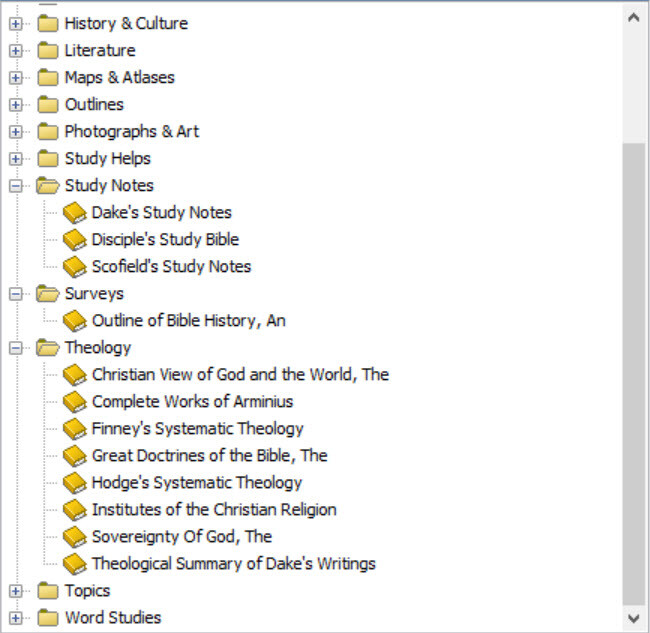Click the Literature folder icon
Image resolution: width=650 pixels, height=633 pixels.
coord(48,50)
